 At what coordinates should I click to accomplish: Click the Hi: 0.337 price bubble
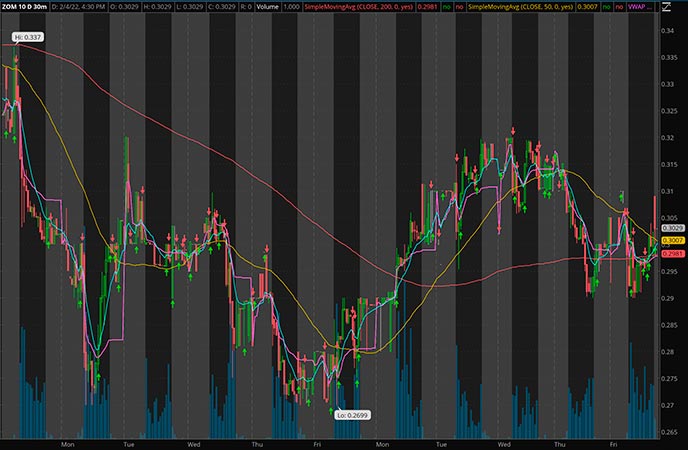pyautogui.click(x=25, y=37)
